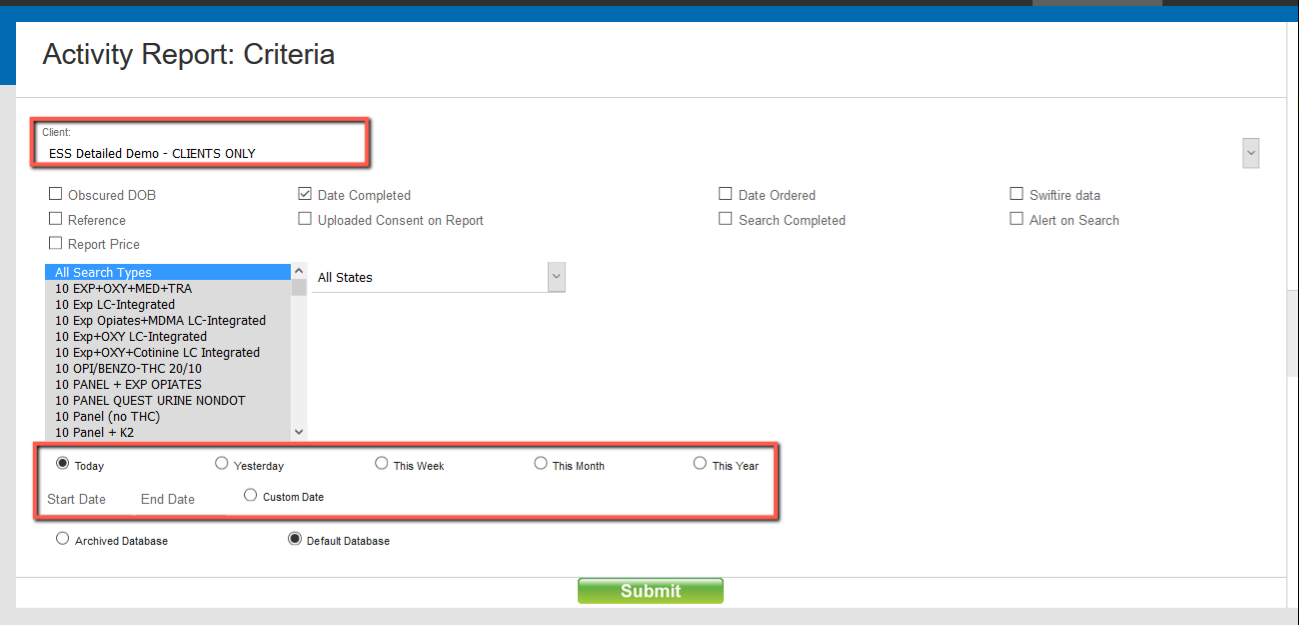Select the Custom Date radio button
1299x625 pixels.
point(250,494)
